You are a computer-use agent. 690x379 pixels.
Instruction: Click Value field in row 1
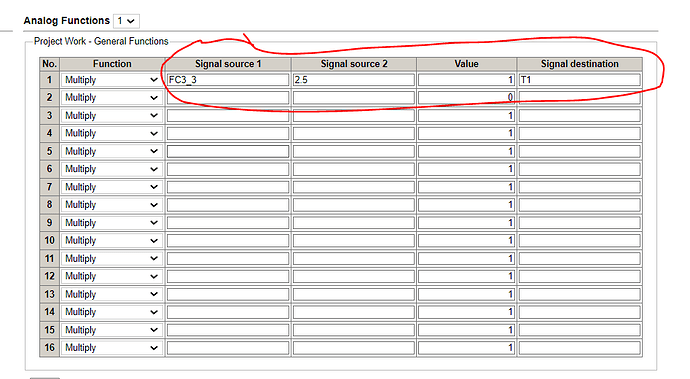pyautogui.click(x=466, y=80)
